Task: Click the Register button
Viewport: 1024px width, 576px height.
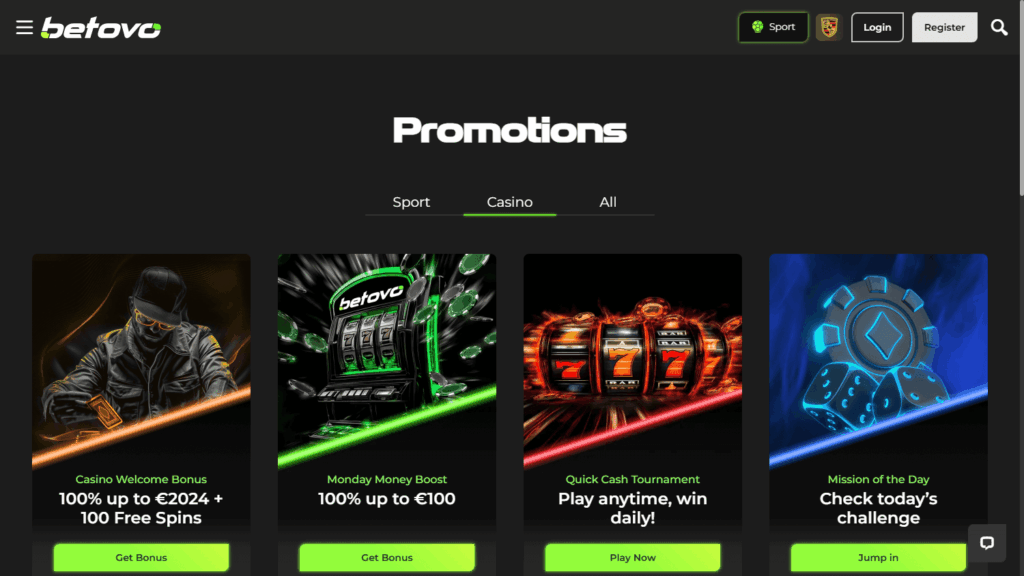Action: click(x=944, y=27)
